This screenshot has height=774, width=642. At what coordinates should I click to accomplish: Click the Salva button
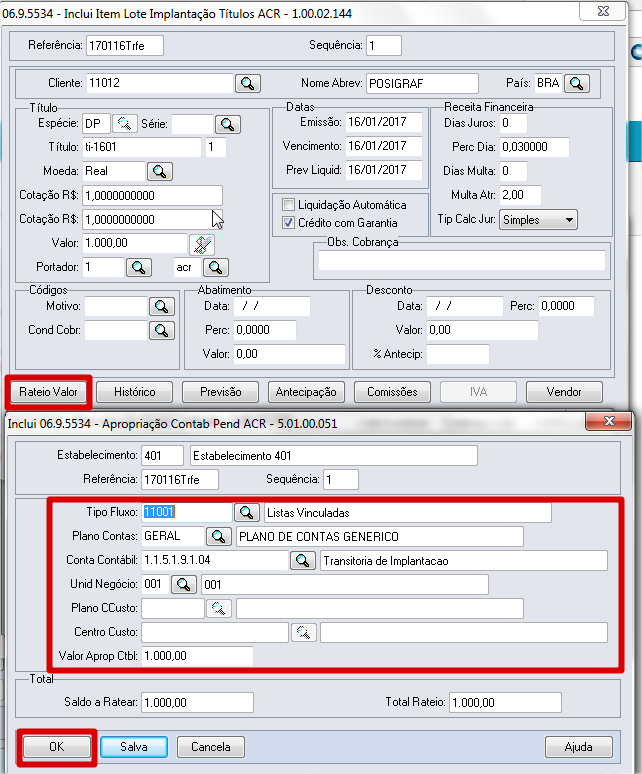[x=134, y=747]
